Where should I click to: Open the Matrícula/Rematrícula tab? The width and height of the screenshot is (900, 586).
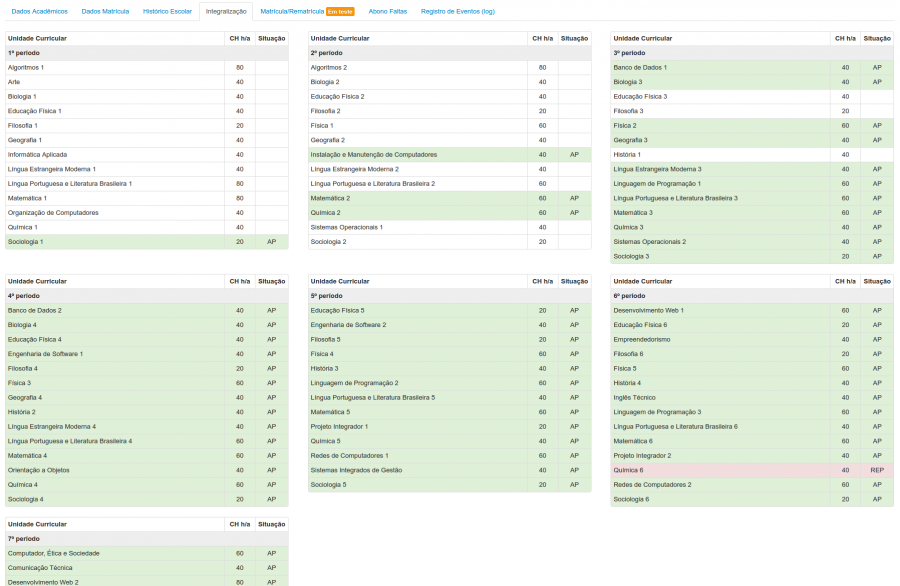[291, 11]
